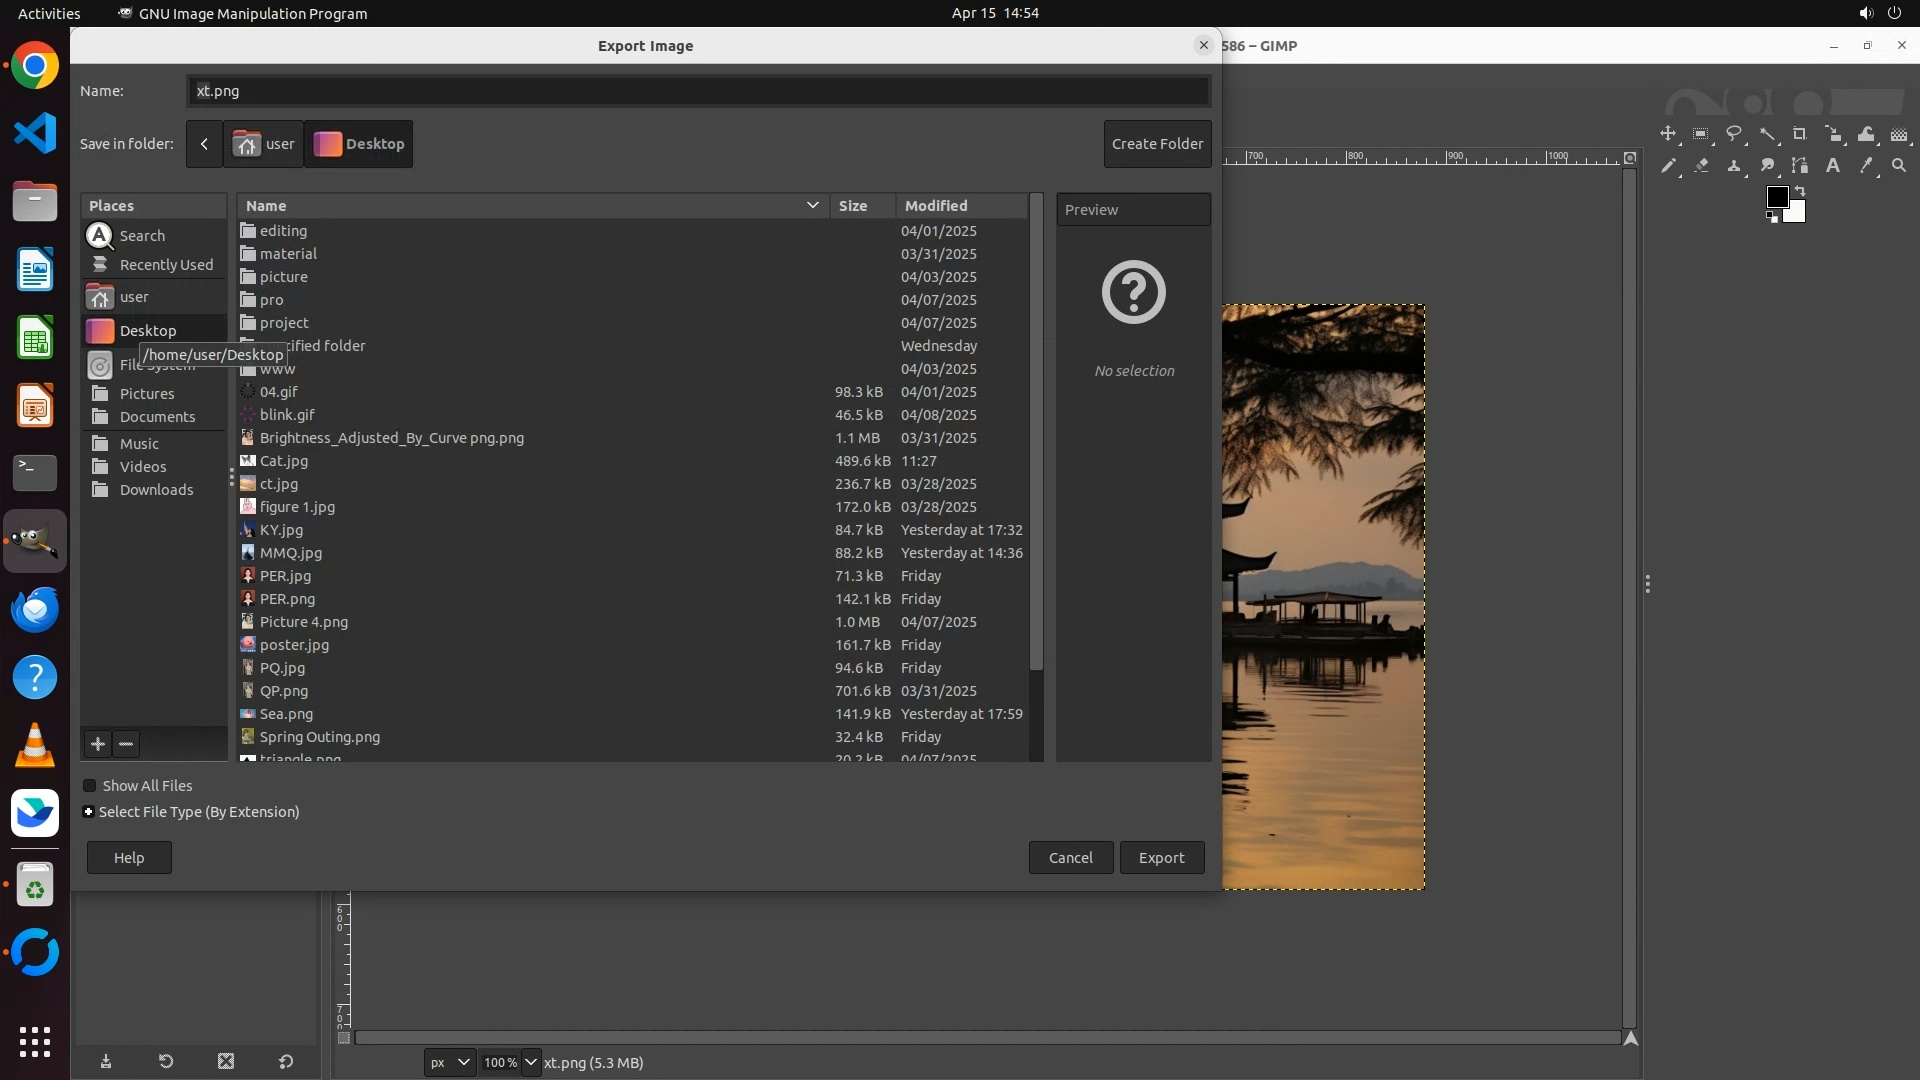Go to Downloads in Places sidebar

pos(156,490)
